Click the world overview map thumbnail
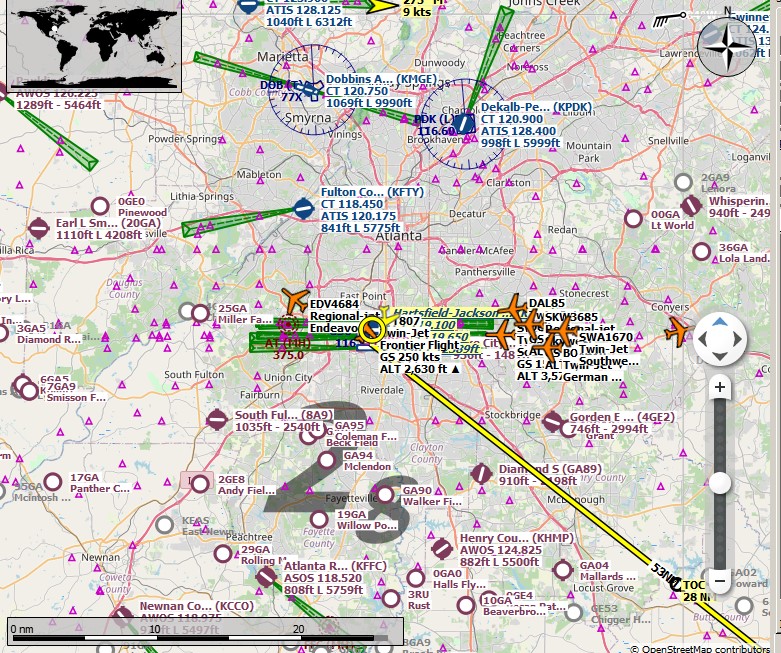 (94, 44)
